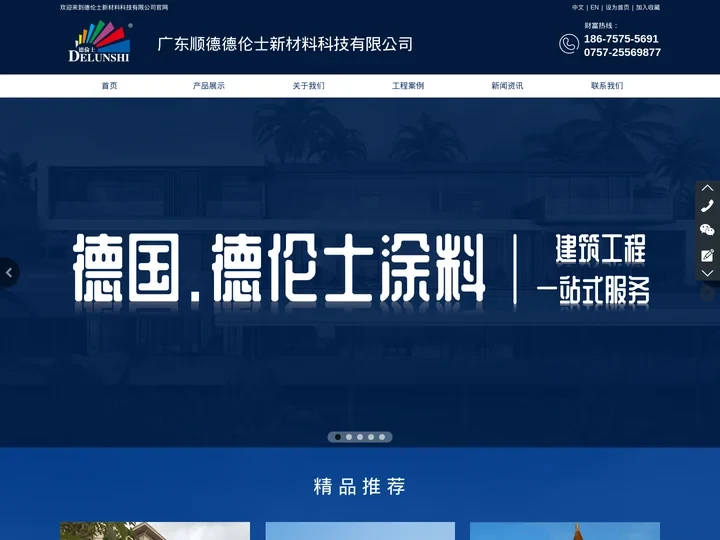Screen dimensions: 720x540
Task: Click the 加入收藏 link
Action: click(x=648, y=7)
